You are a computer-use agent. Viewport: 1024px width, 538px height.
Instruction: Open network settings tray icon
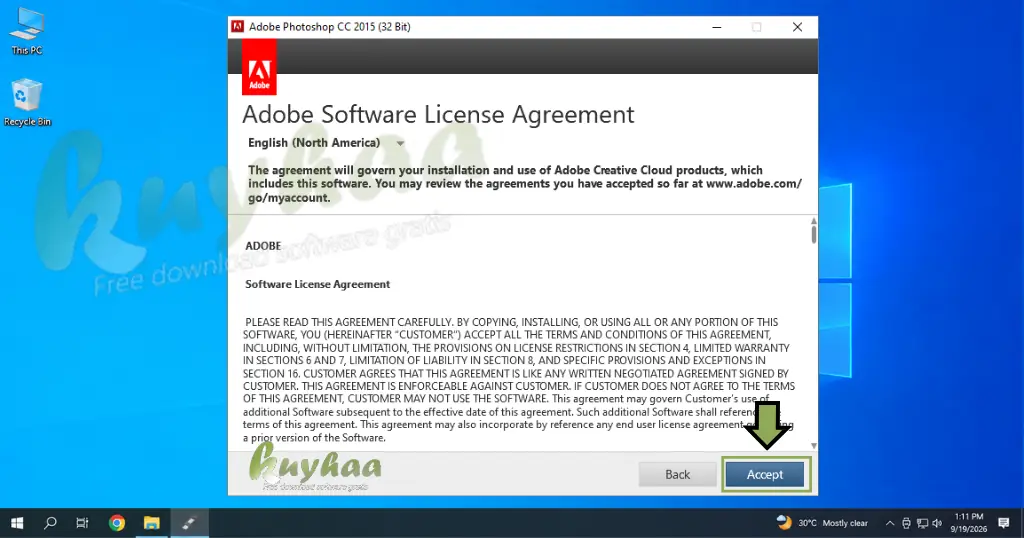click(x=922, y=523)
